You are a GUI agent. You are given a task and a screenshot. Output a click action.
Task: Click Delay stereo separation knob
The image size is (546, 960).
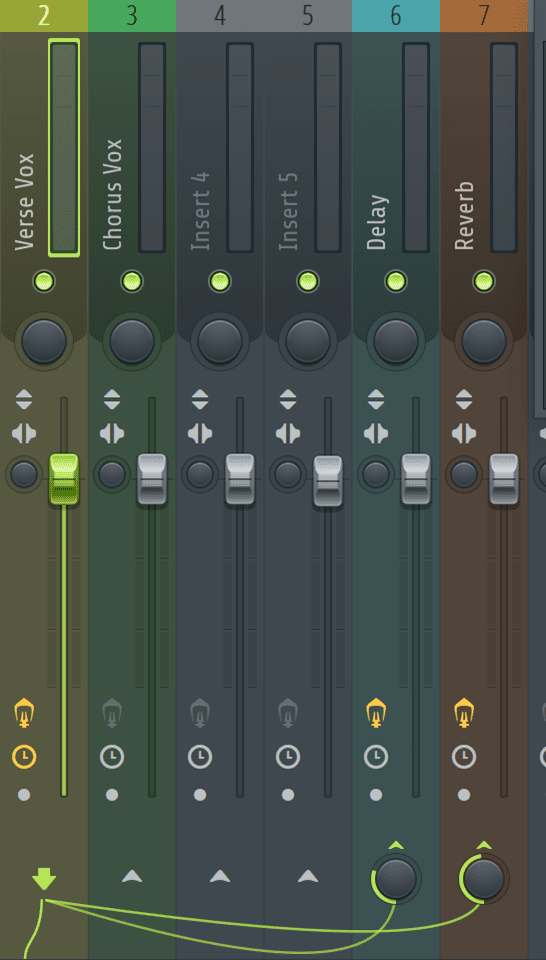pyautogui.click(x=376, y=474)
